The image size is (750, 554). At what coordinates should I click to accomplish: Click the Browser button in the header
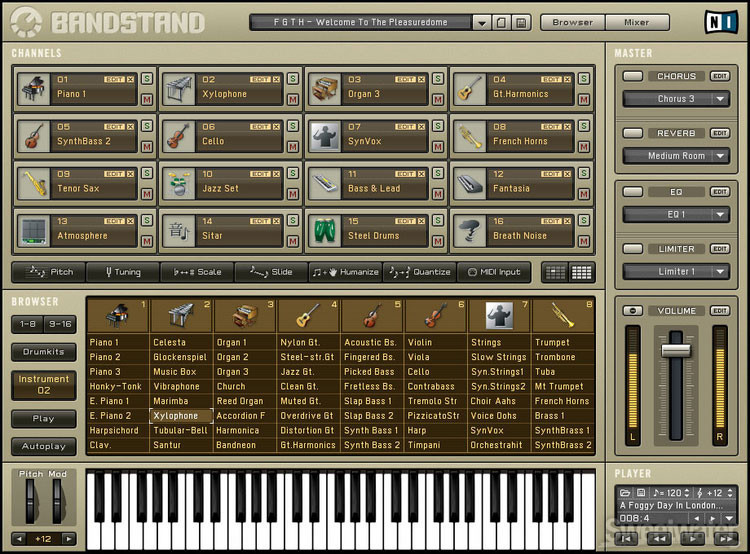coord(573,22)
